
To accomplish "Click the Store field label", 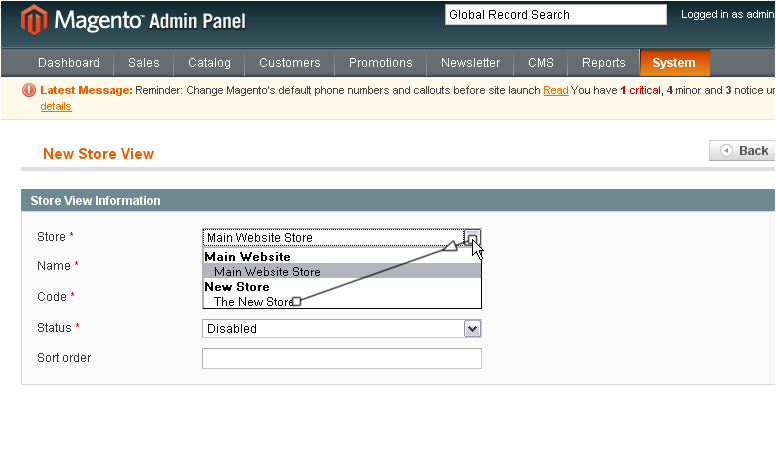I will coord(51,237).
